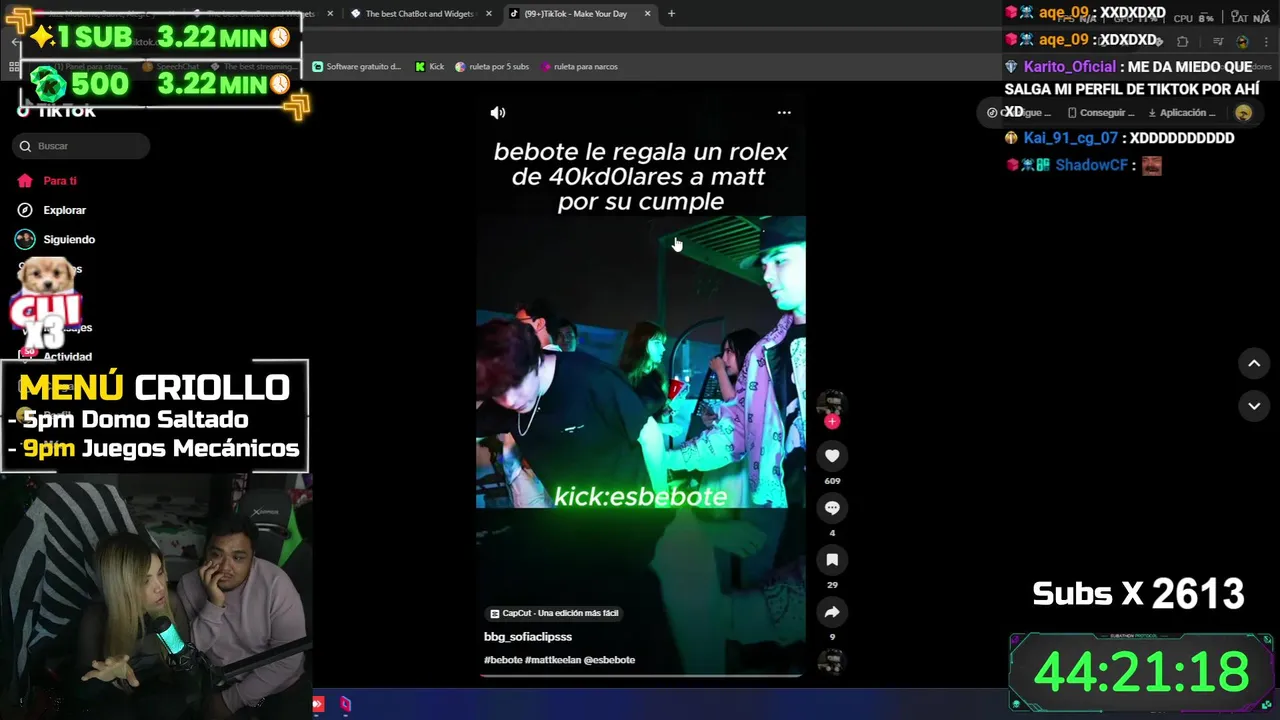Viewport: 1280px width, 720px height.
Task: Click the pink taskbar app icon
Action: (345, 704)
